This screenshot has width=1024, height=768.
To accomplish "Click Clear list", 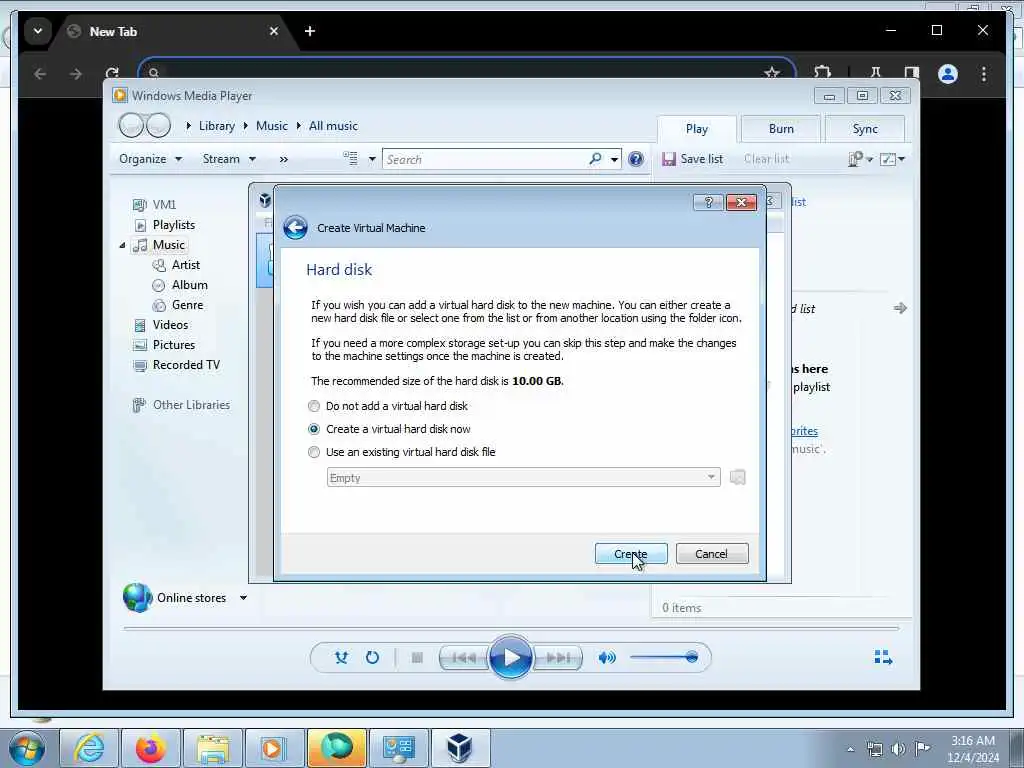I will (x=767, y=159).
